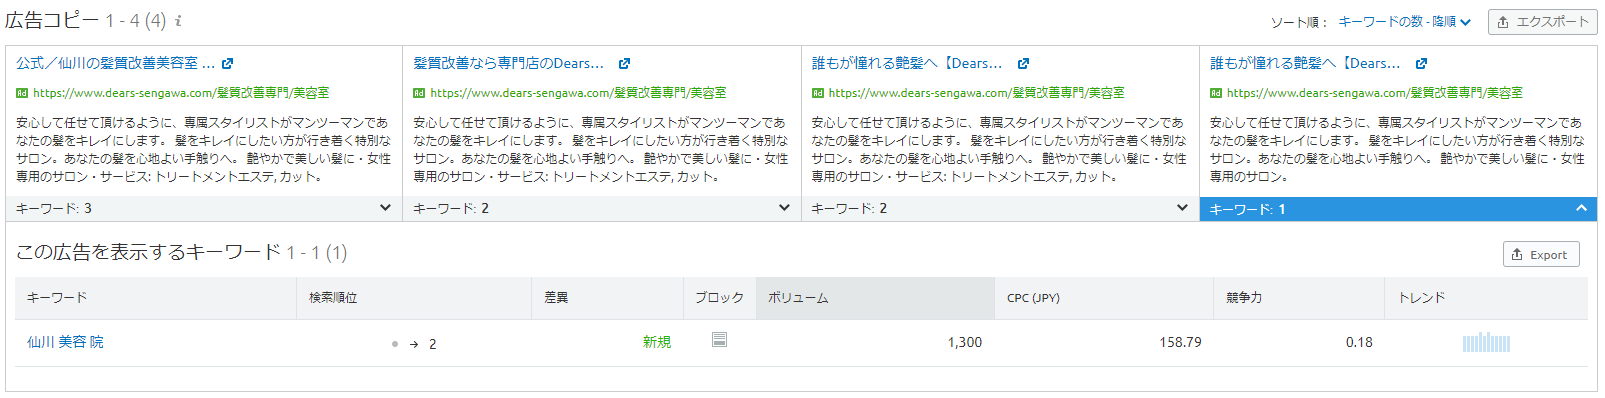Click Export button in keywords panel
1605x398 pixels.
tap(1541, 254)
